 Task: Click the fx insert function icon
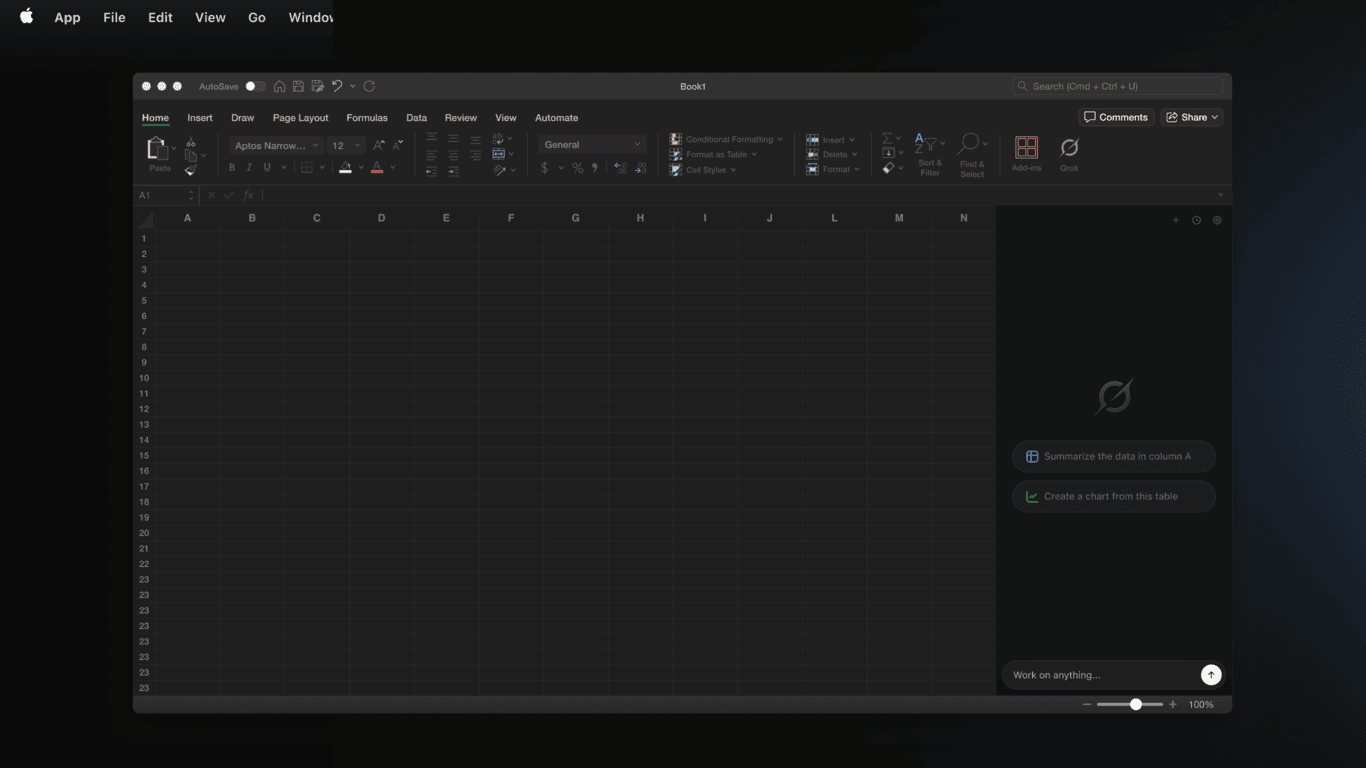click(x=248, y=195)
